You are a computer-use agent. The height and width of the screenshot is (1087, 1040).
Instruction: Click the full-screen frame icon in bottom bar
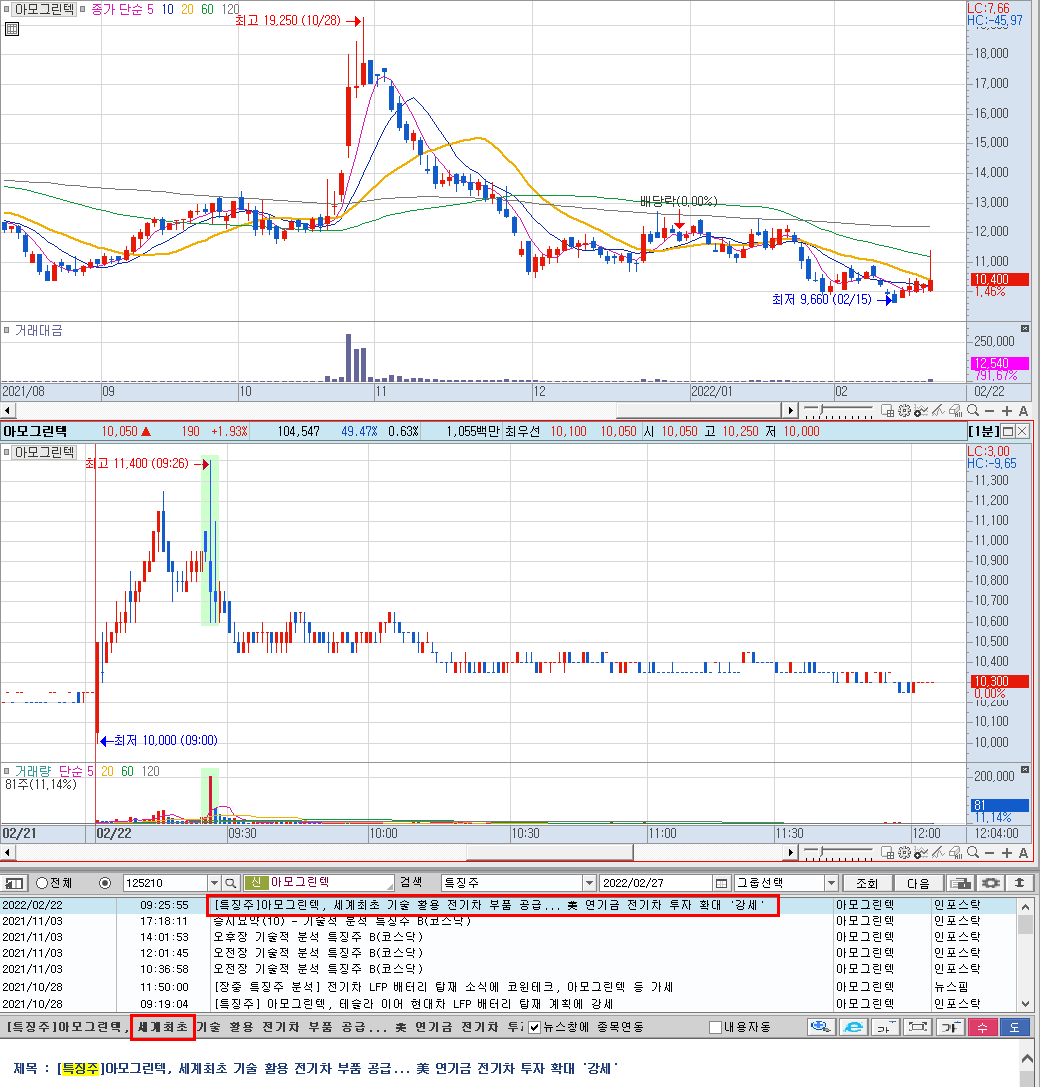point(917,1027)
